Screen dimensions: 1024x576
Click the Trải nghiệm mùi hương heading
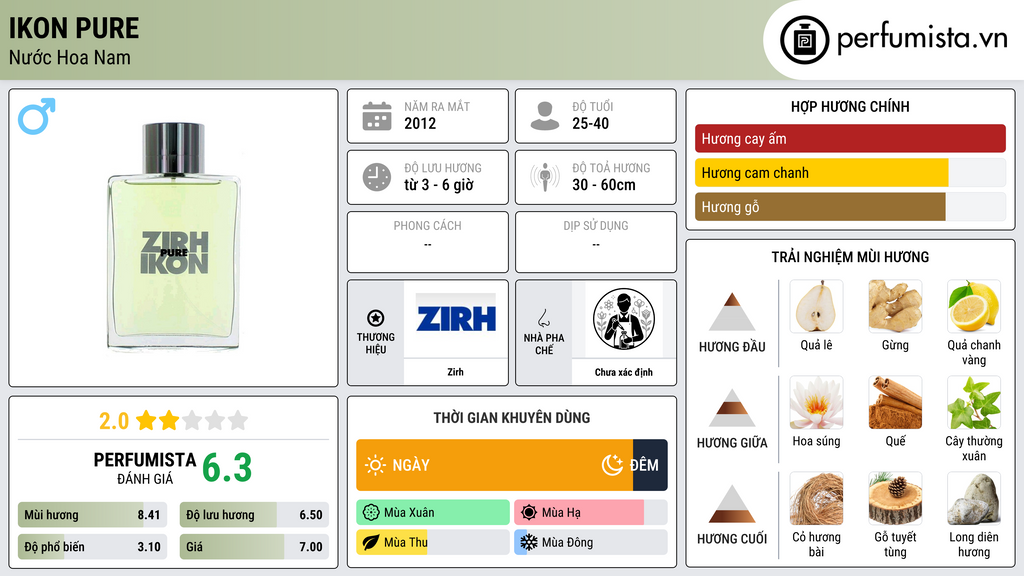[850, 257]
